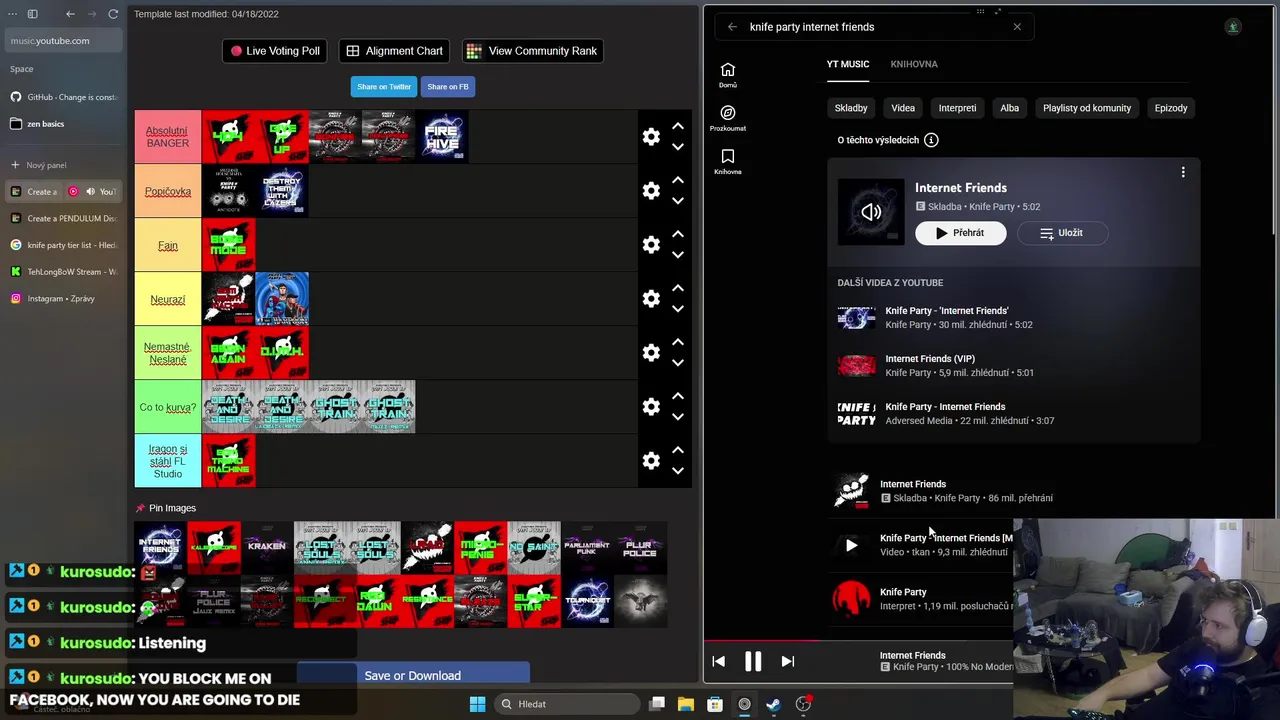Viewport: 1280px width, 720px height.
Task: Share tier list on FB
Action: click(x=448, y=87)
